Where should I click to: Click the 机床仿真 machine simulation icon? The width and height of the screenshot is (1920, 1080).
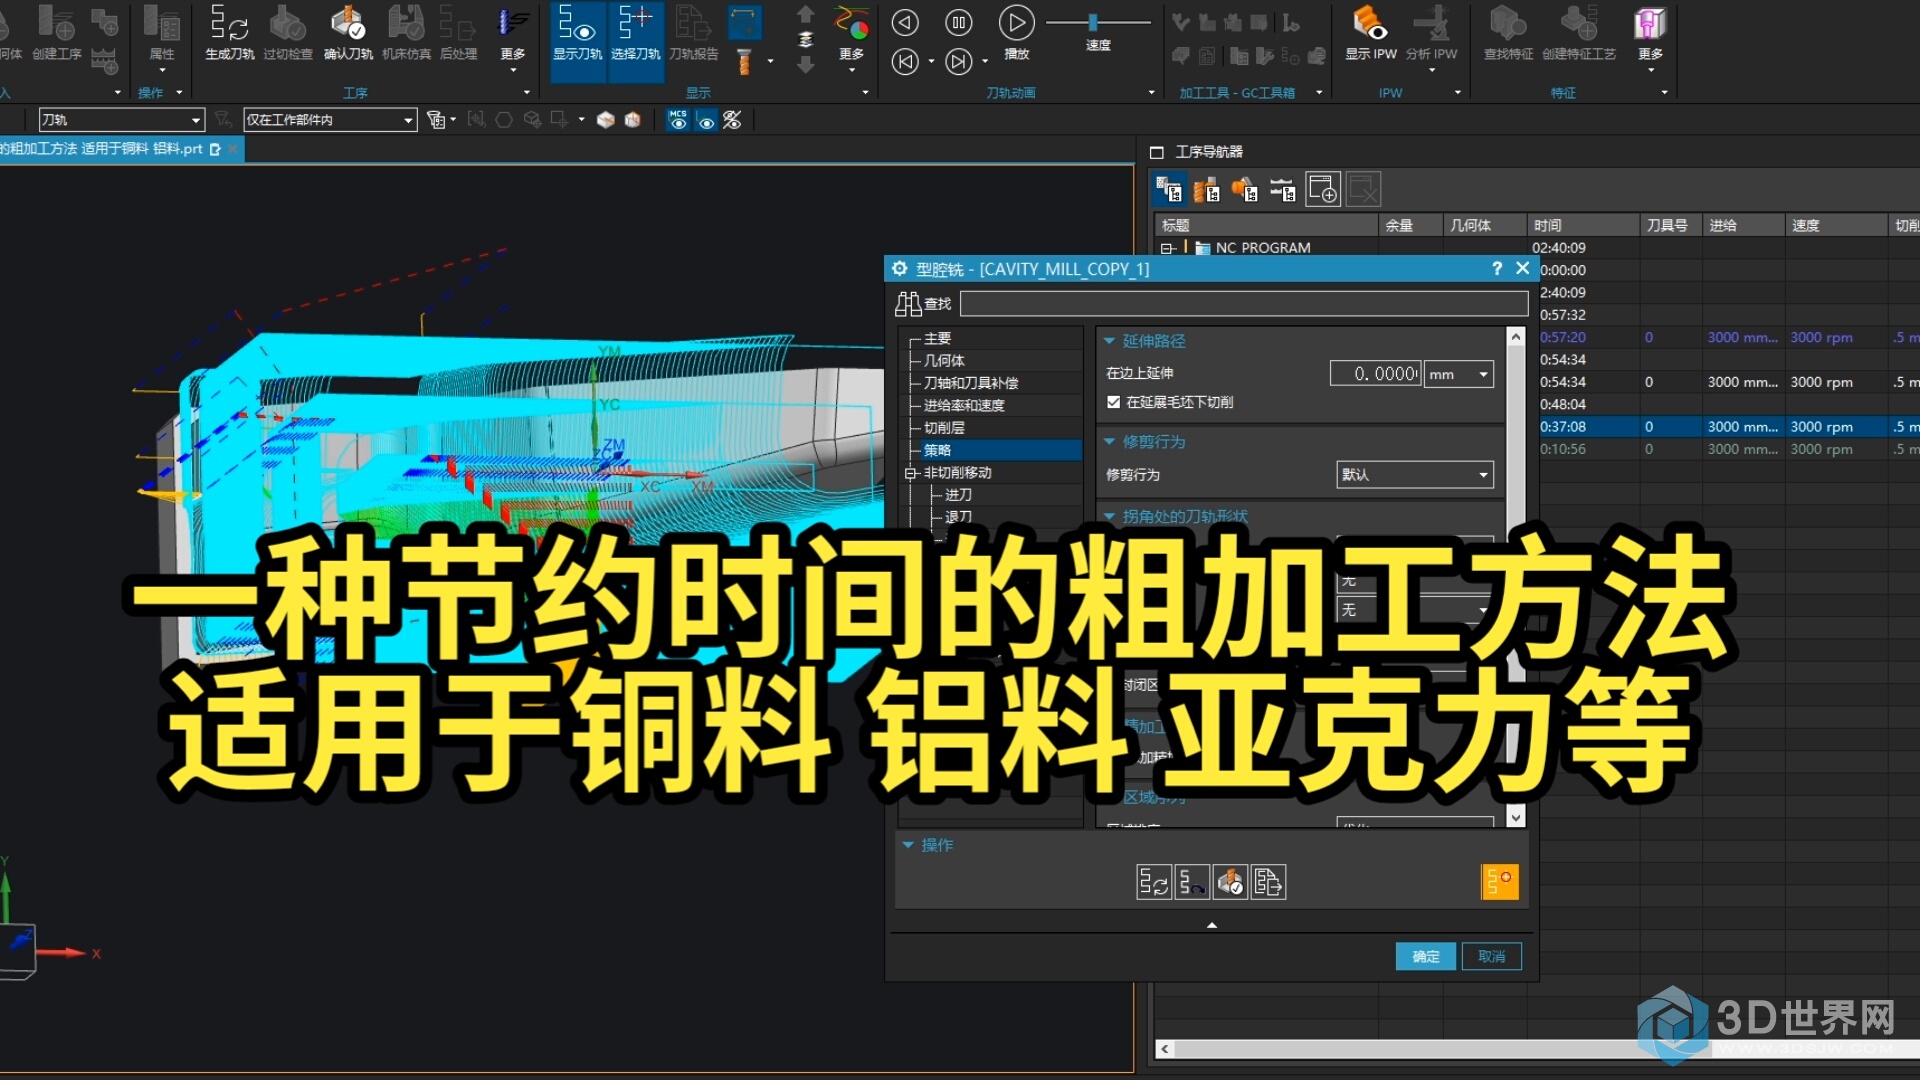click(406, 32)
